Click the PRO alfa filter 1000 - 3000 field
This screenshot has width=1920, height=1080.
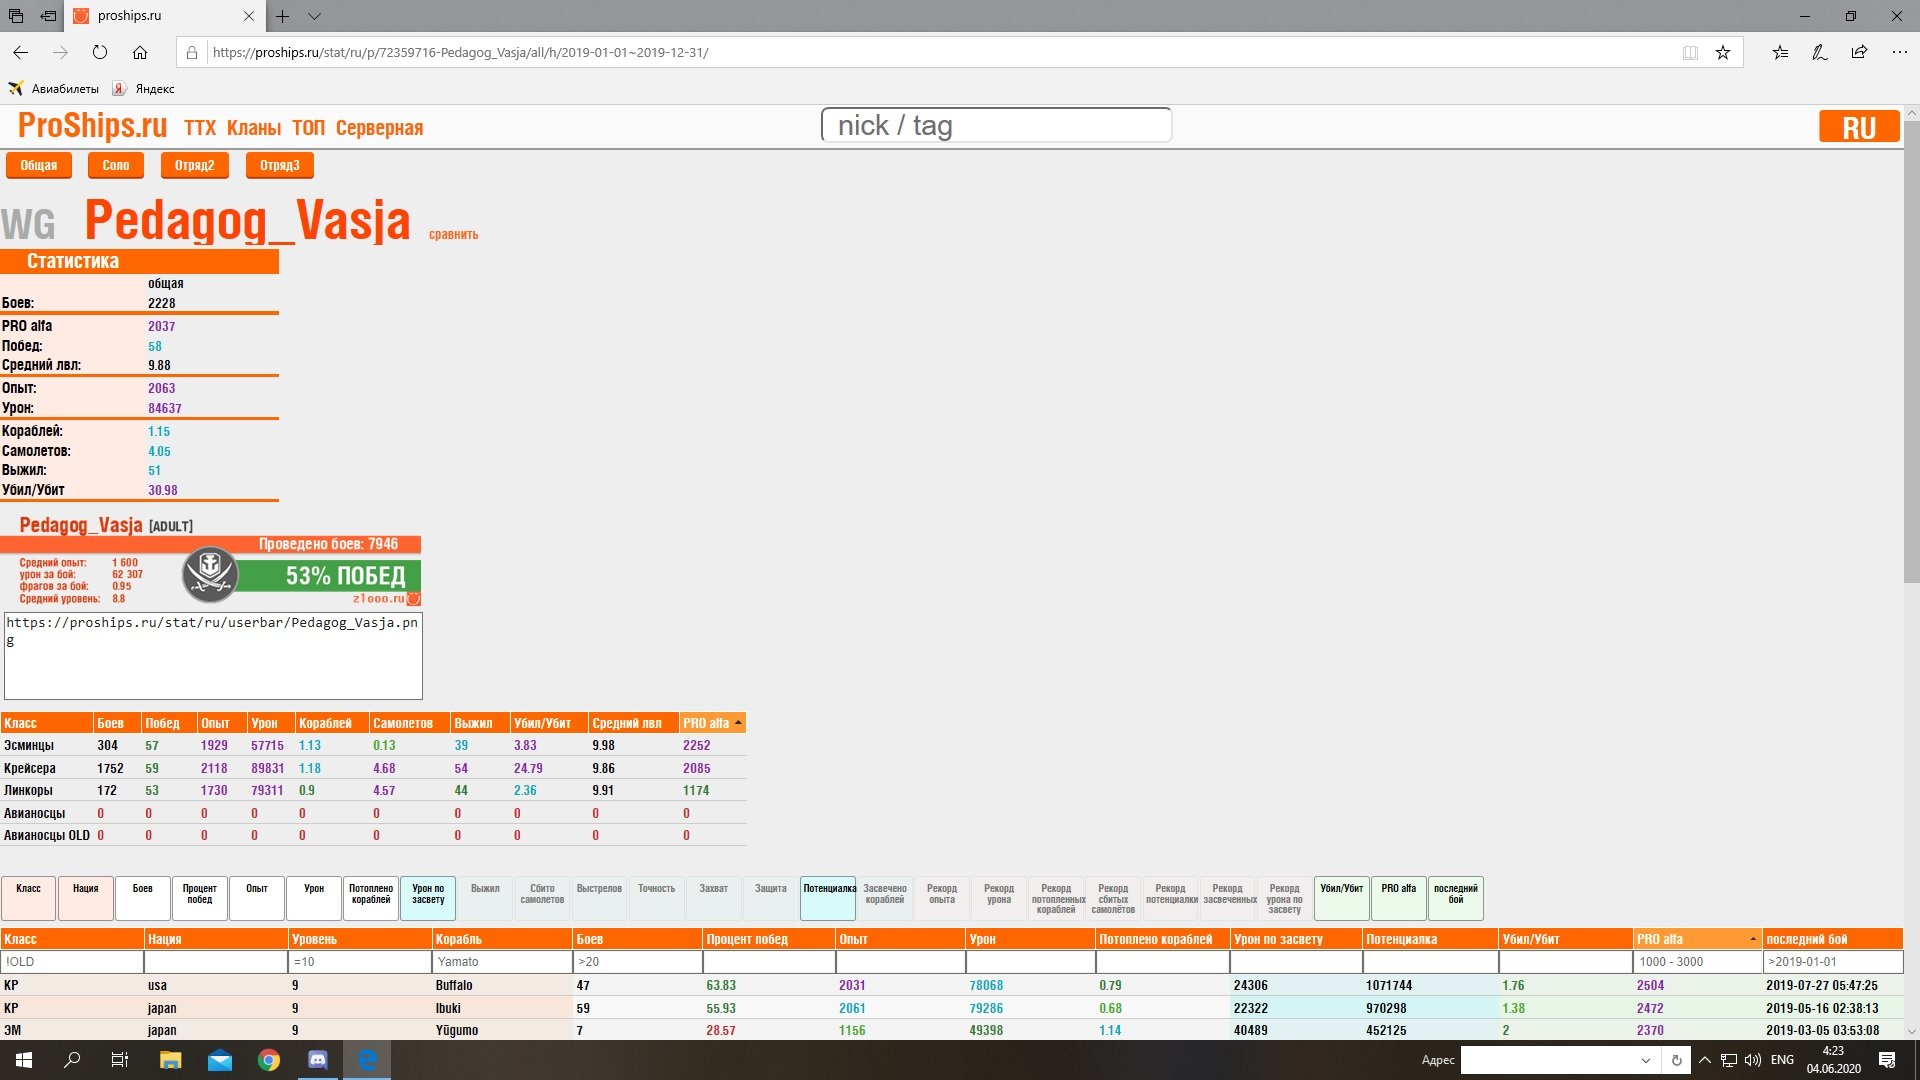1697,962
